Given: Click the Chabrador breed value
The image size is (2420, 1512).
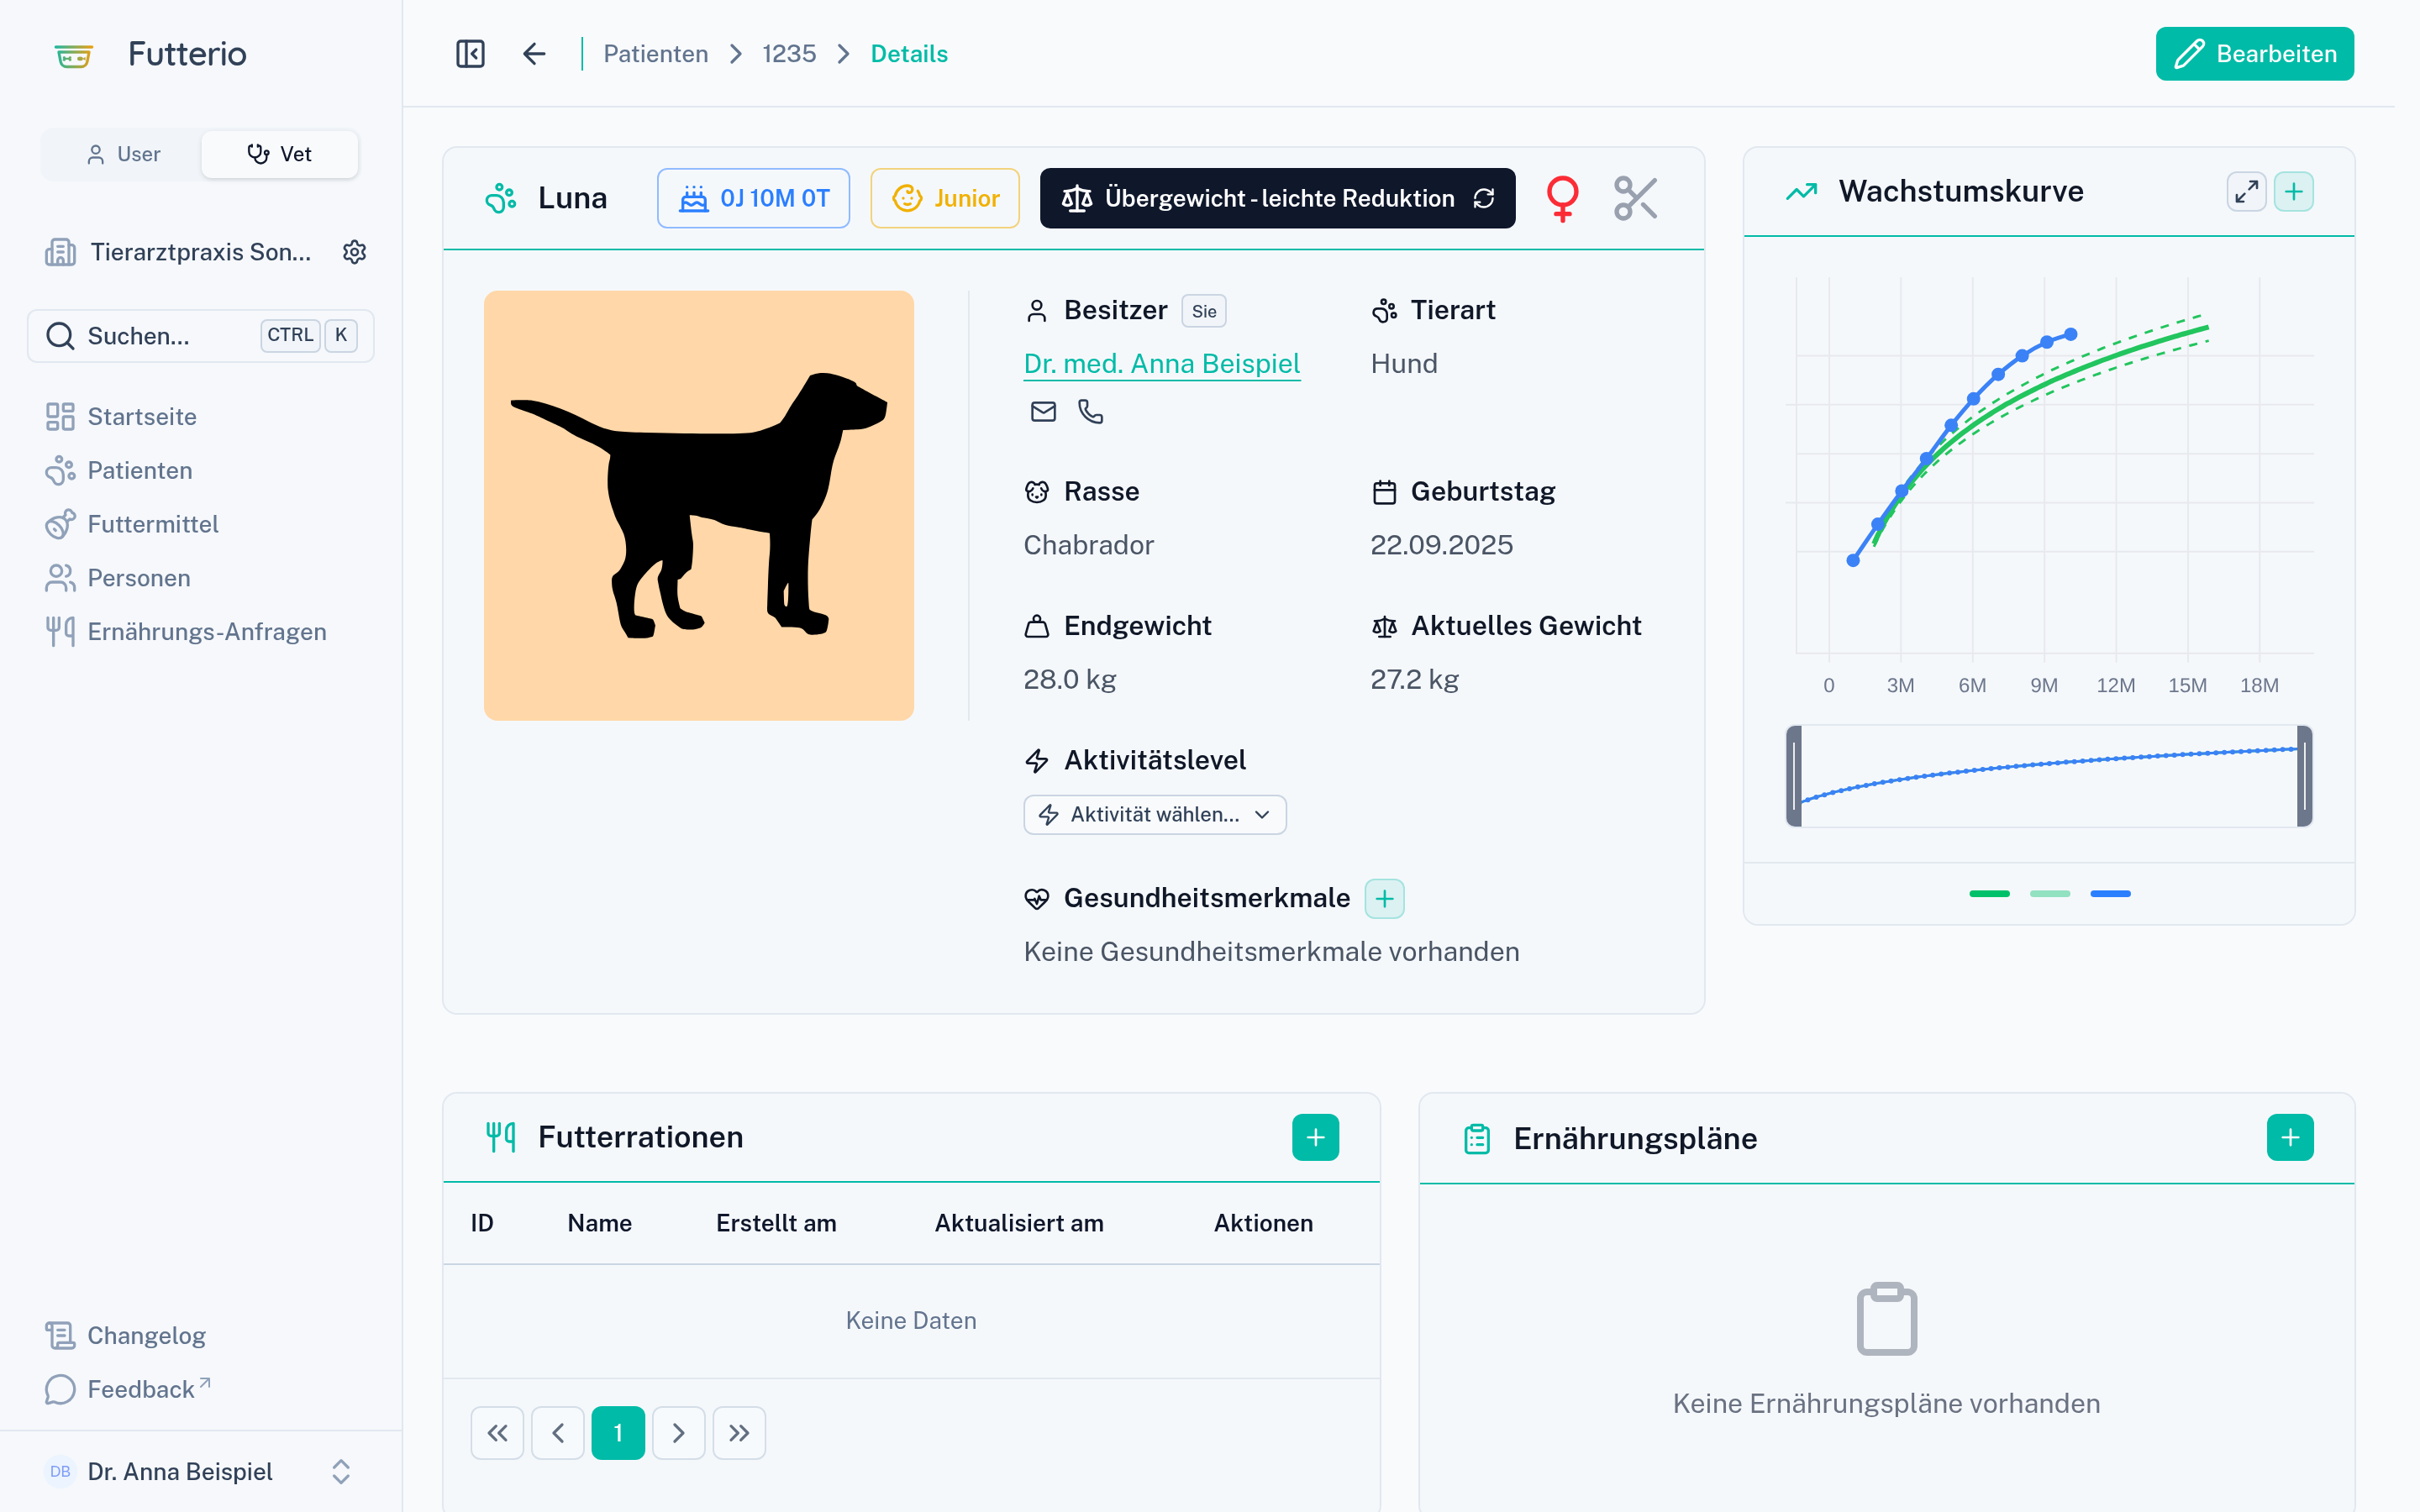Looking at the screenshot, I should tap(1088, 545).
